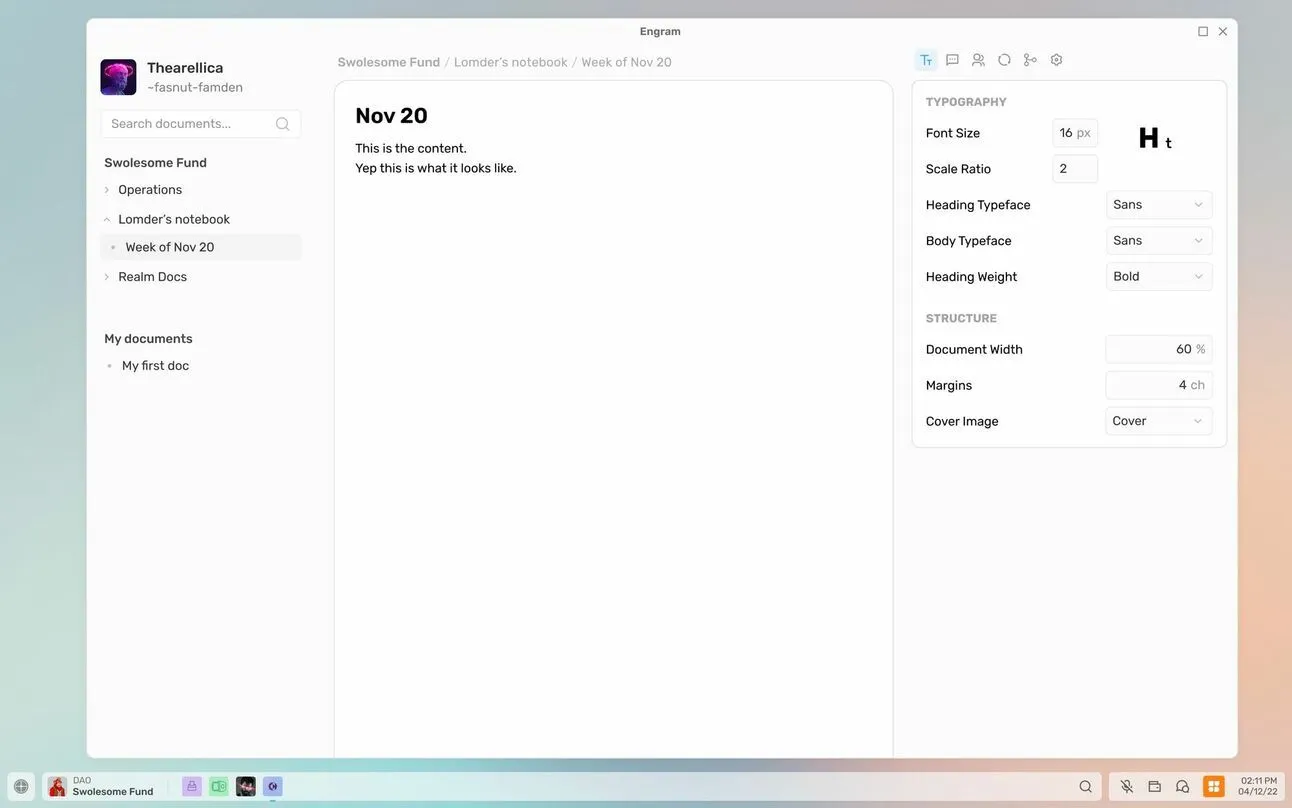Viewport: 1292px width, 808px height.
Task: Click the Font Size input field
Action: click(1074, 133)
